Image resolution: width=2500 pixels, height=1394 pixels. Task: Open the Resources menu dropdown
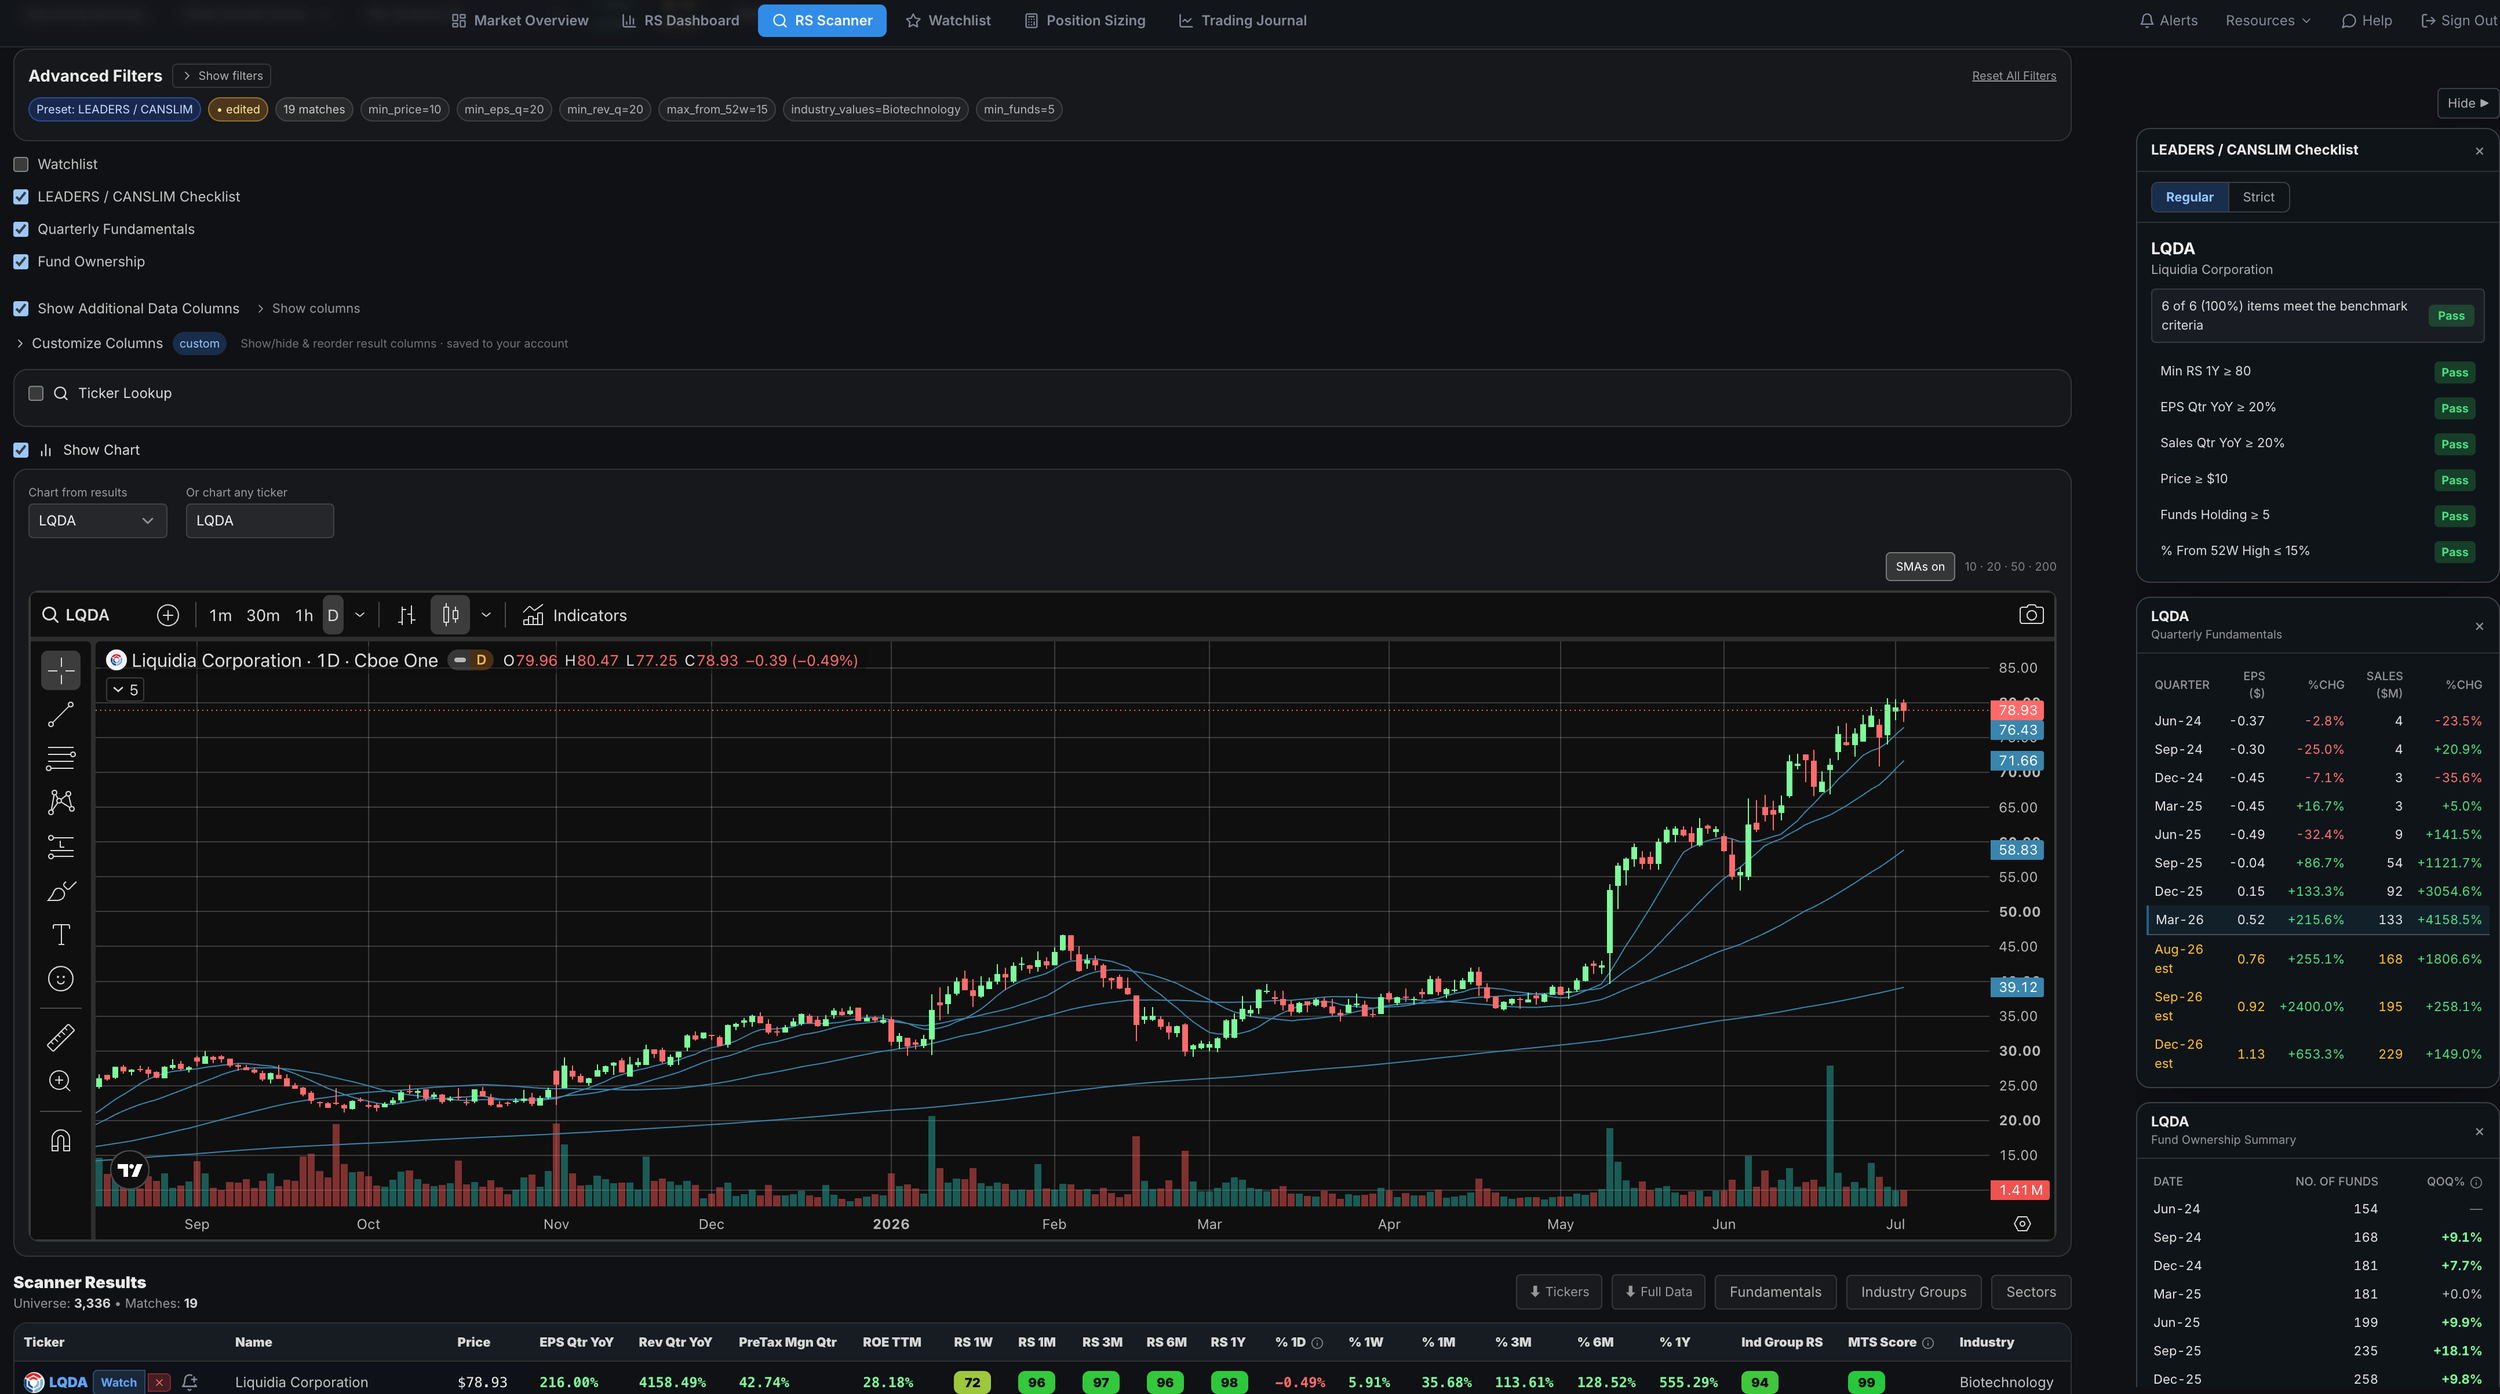2267,20
